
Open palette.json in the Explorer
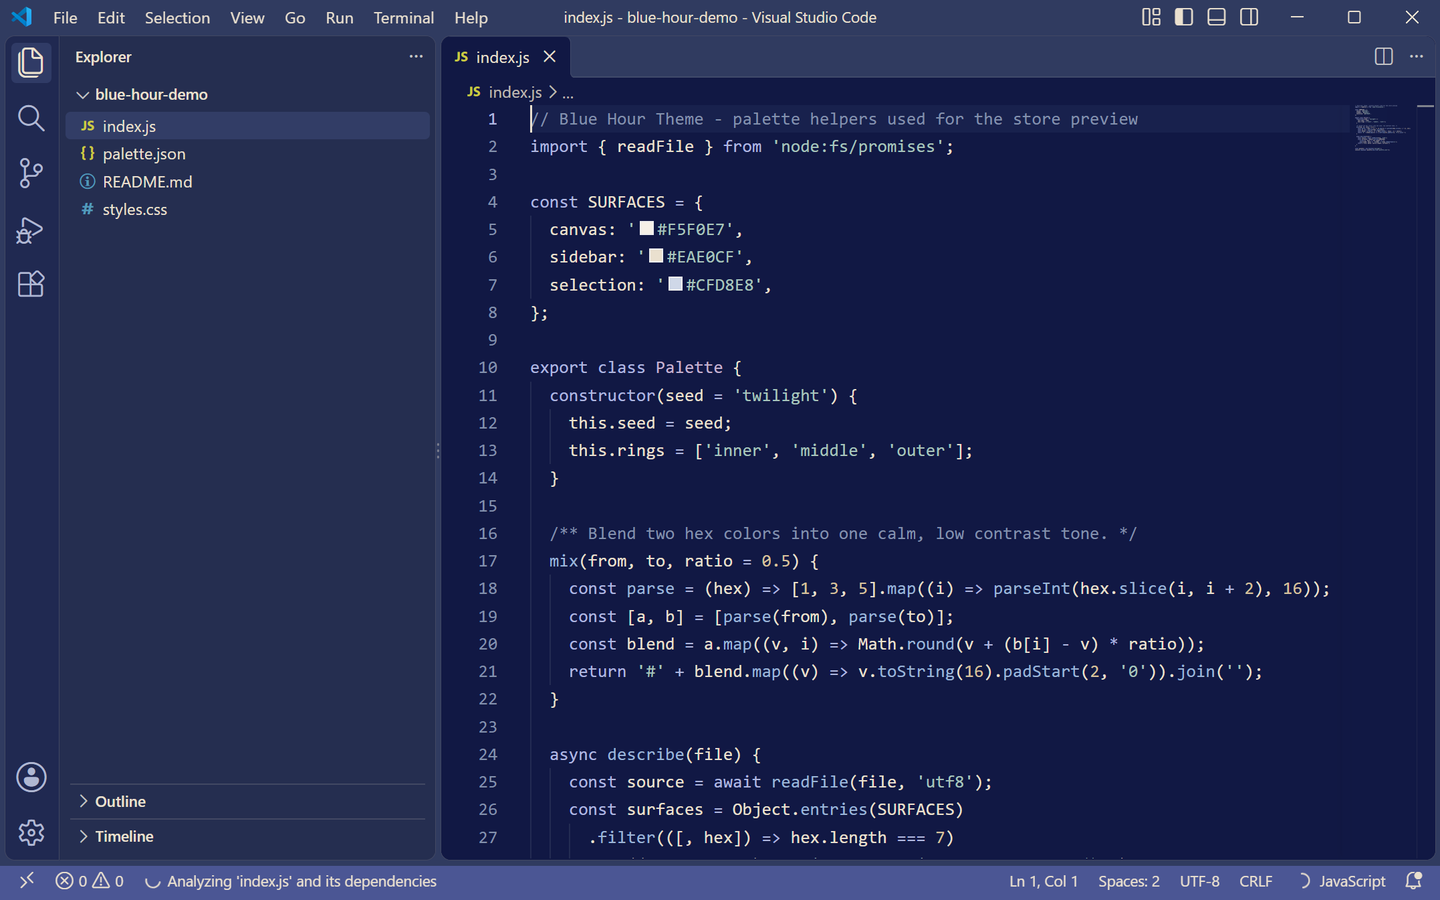pyautogui.click(x=248, y=154)
